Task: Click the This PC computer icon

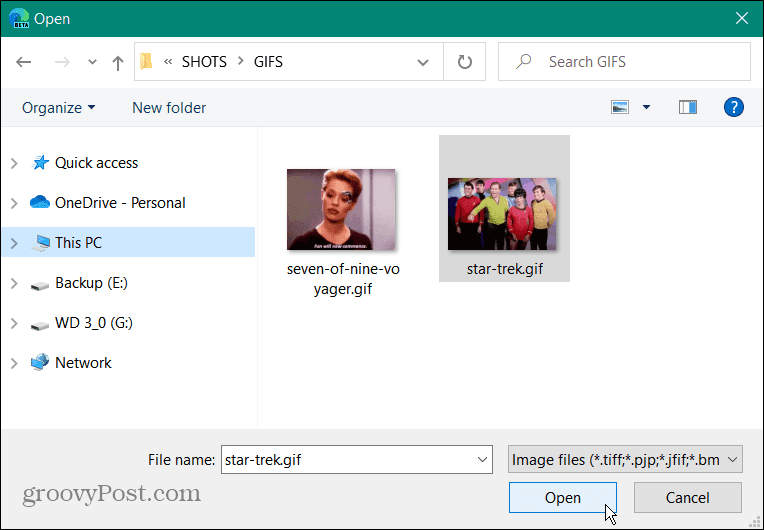Action: (x=40, y=243)
